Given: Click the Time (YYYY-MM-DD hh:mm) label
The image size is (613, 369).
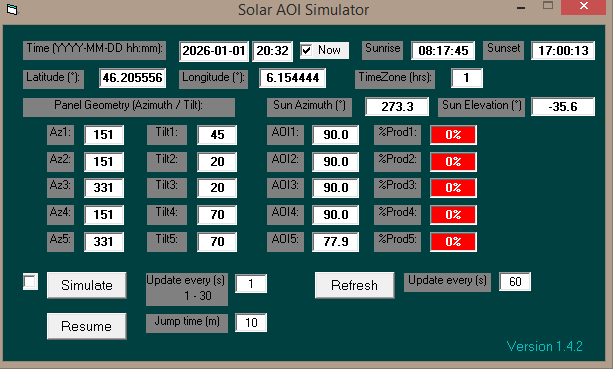Looking at the screenshot, I should 94,50.
